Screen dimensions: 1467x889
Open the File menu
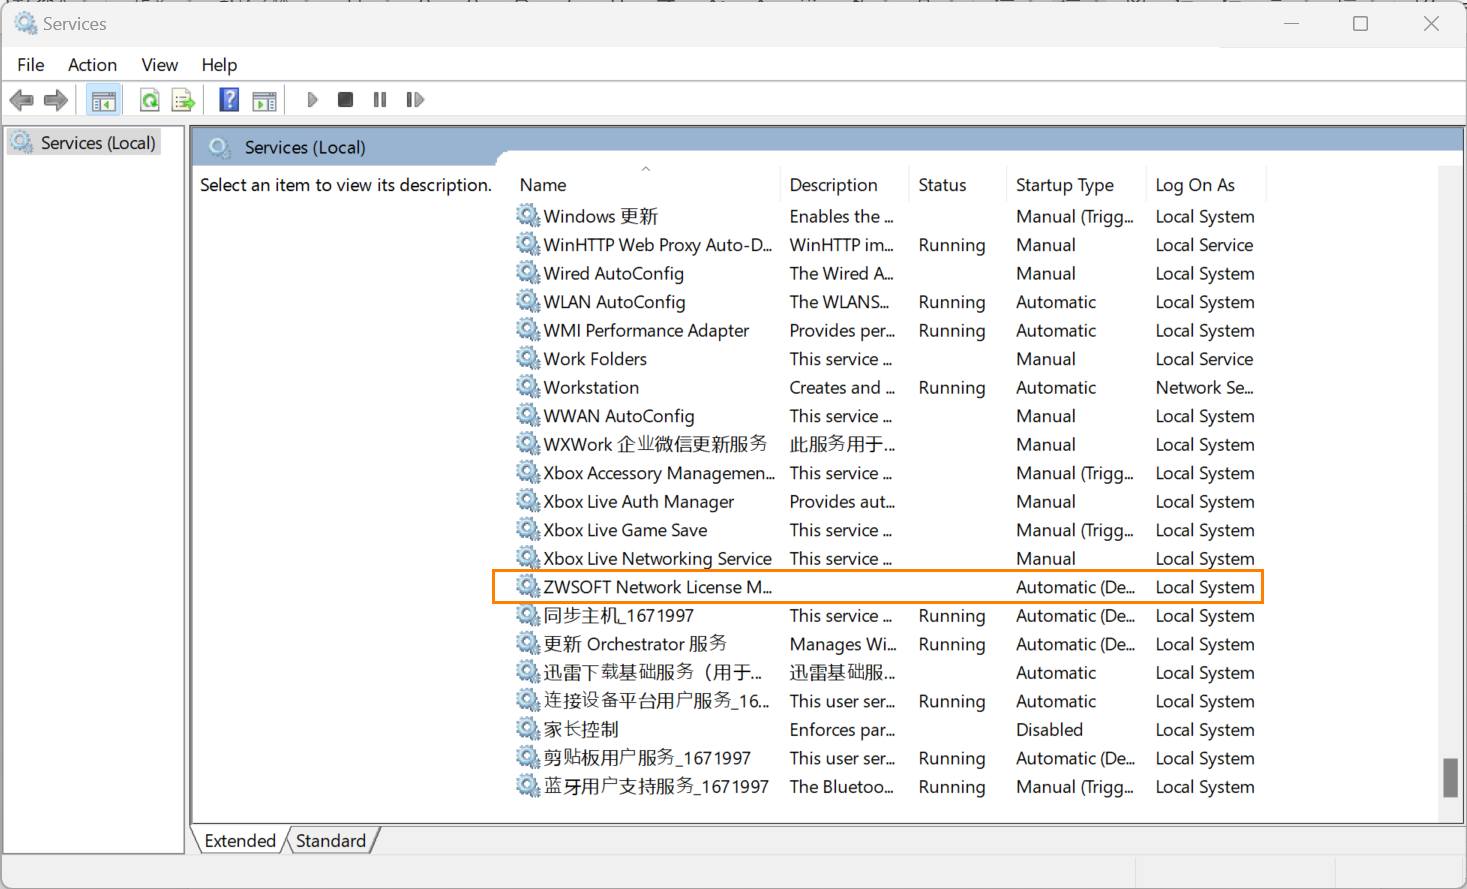tap(31, 65)
